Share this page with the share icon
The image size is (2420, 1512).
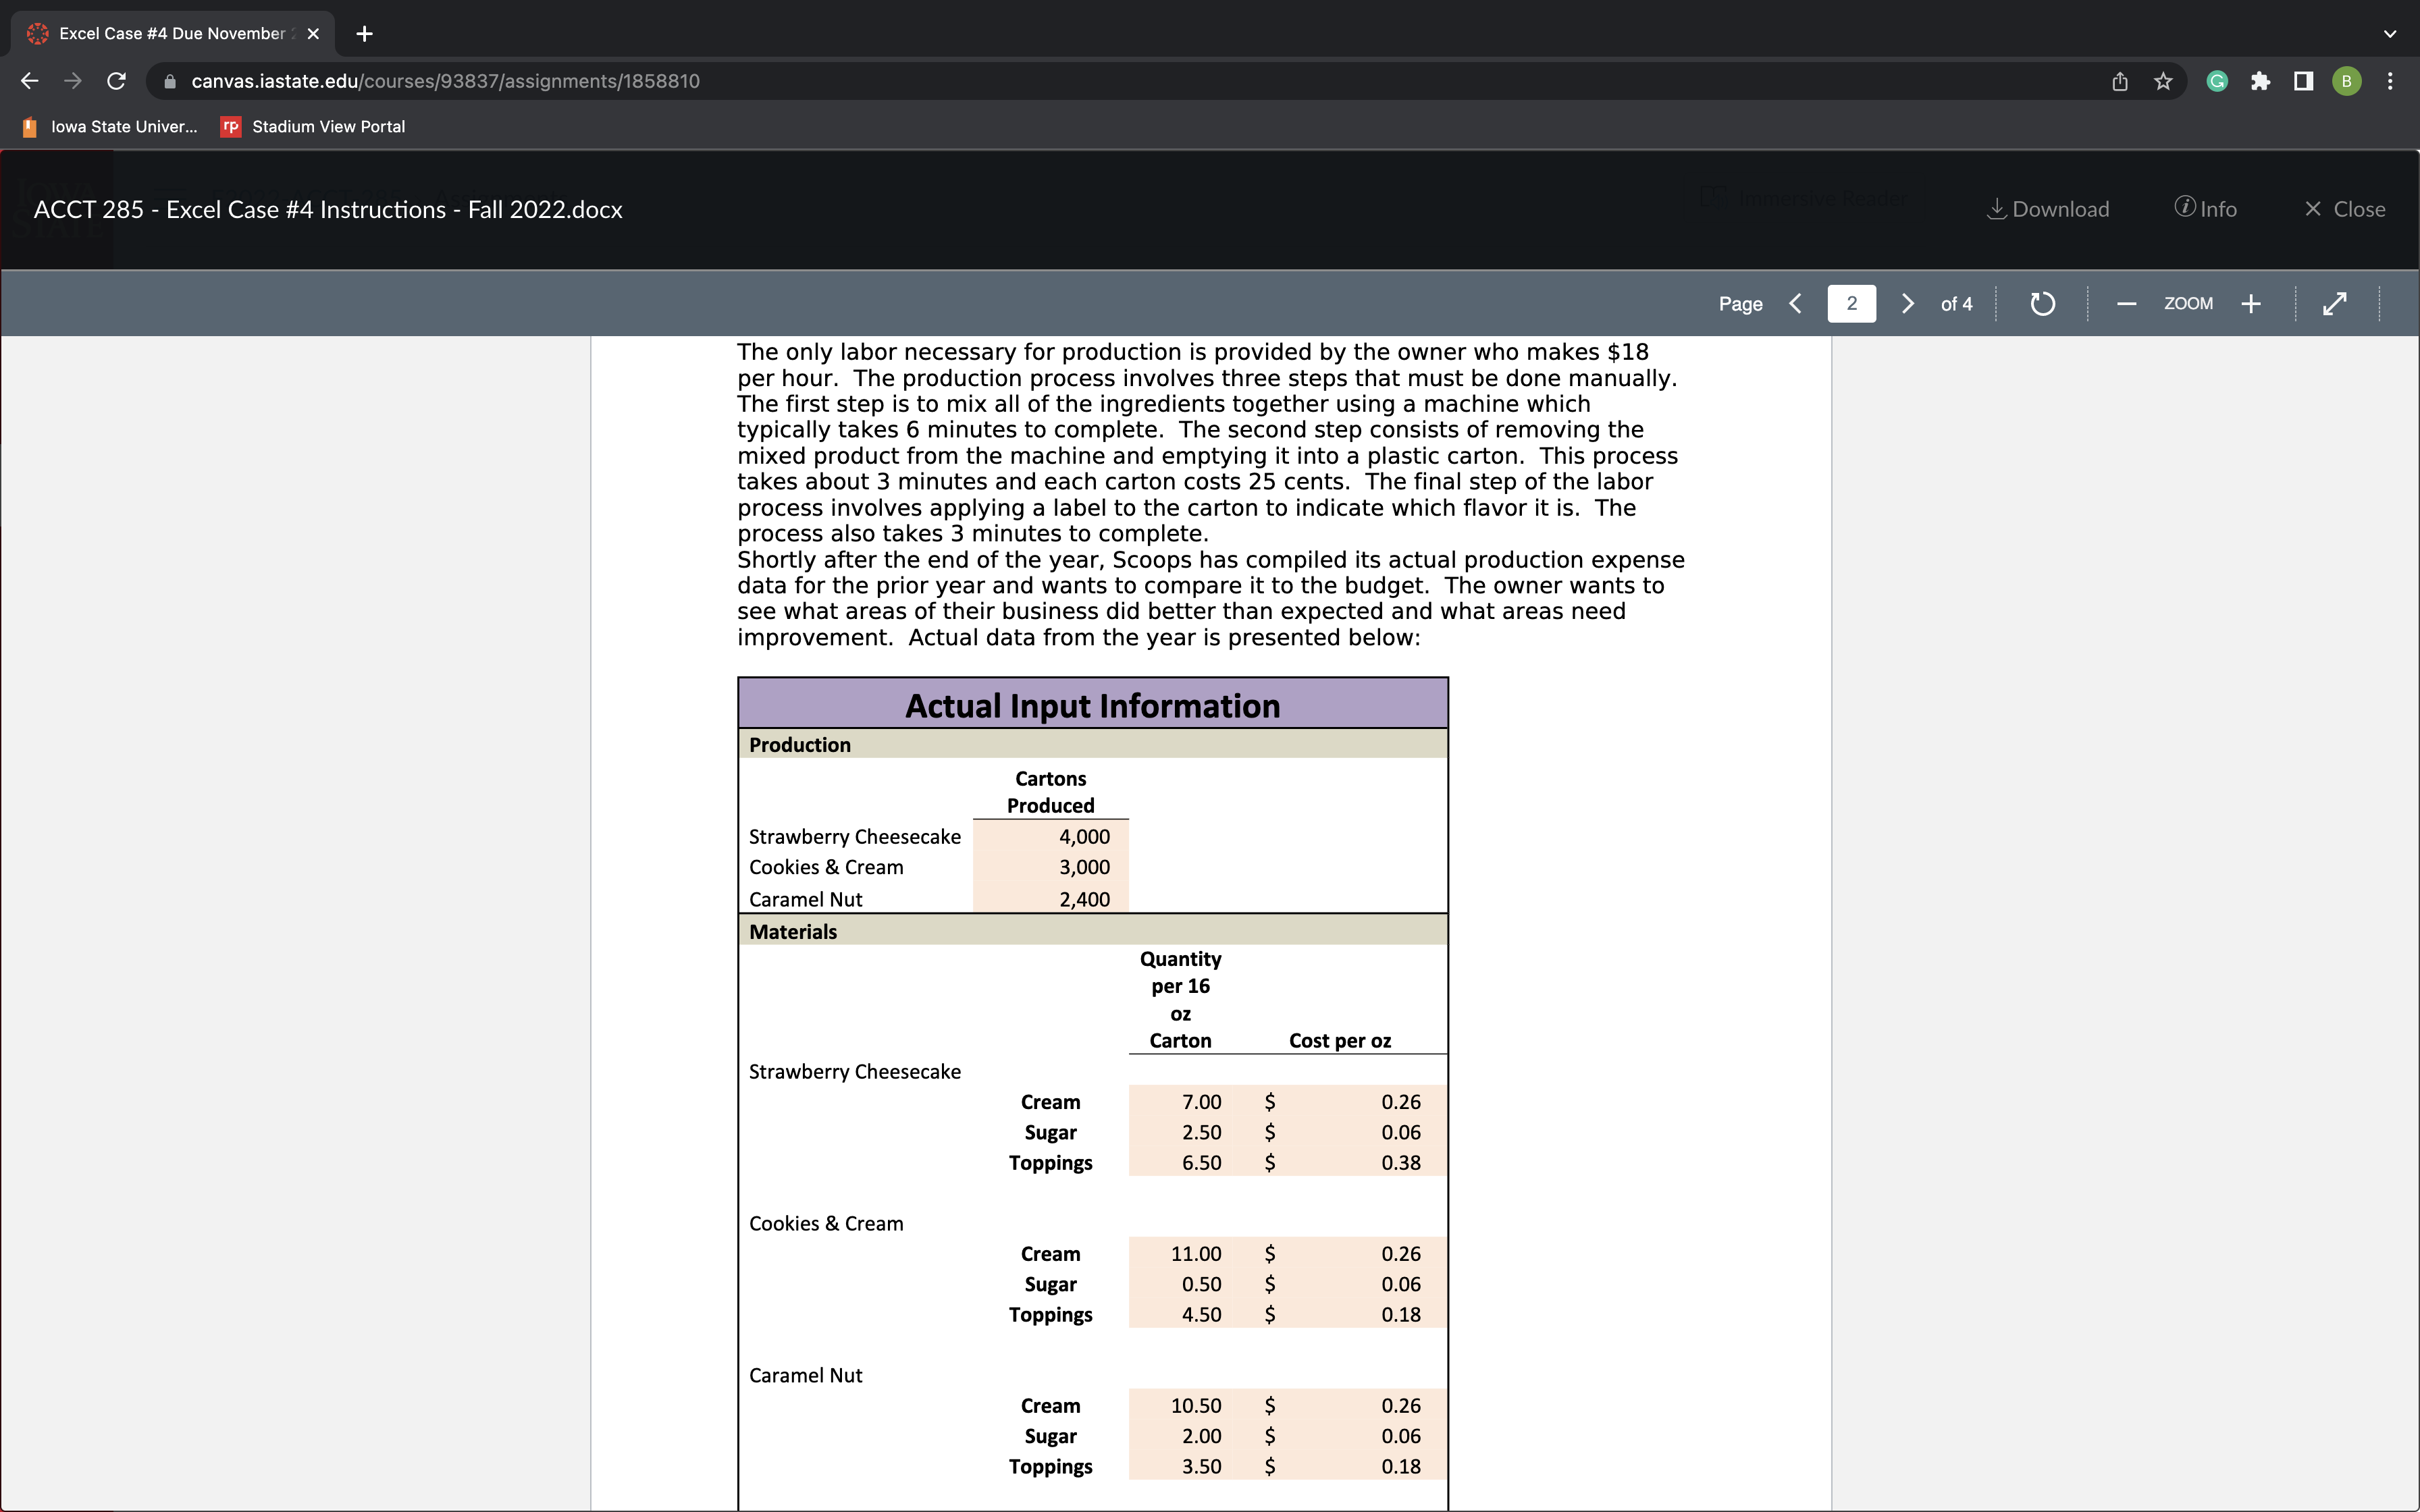coord(2120,81)
